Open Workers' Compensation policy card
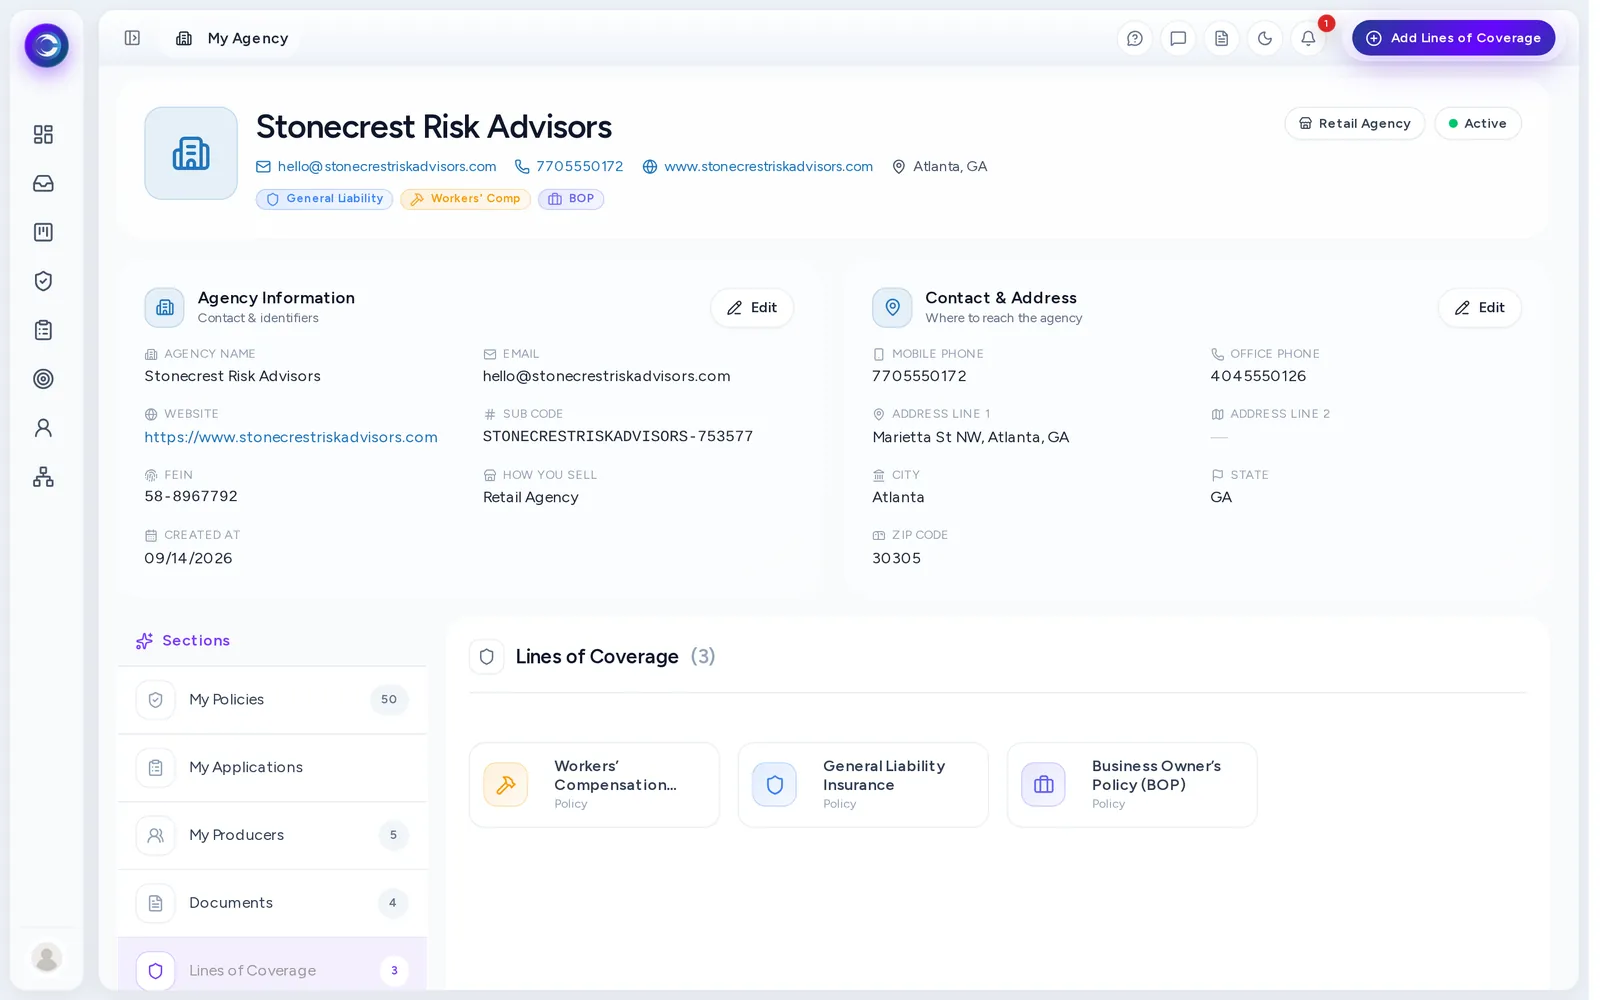 pos(594,785)
